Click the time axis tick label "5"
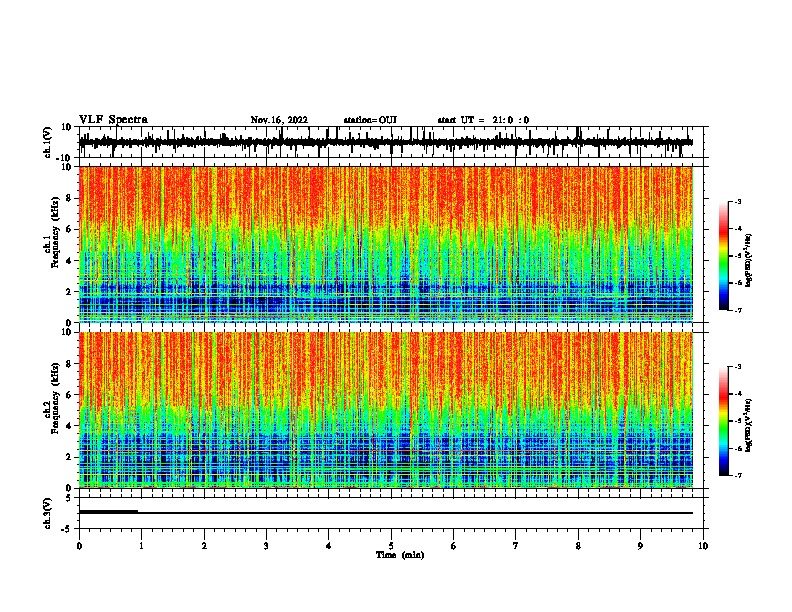This screenshot has width=792, height=612. click(x=391, y=546)
